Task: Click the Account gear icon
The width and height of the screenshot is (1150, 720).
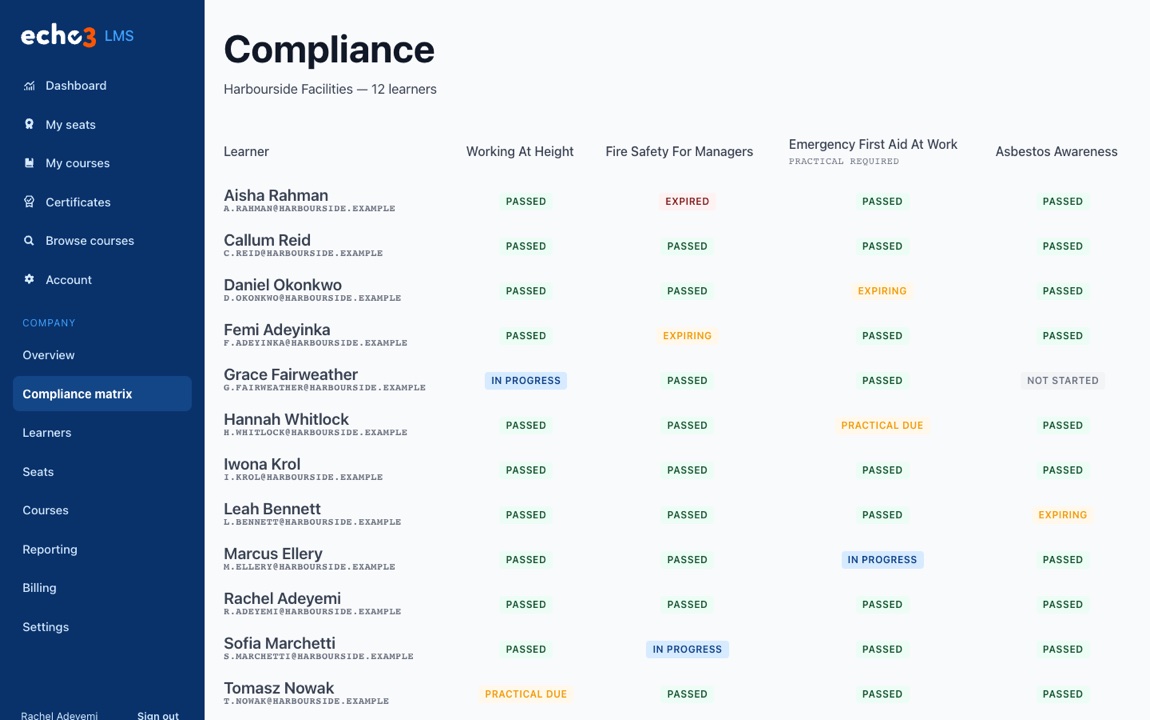Action: click(29, 279)
